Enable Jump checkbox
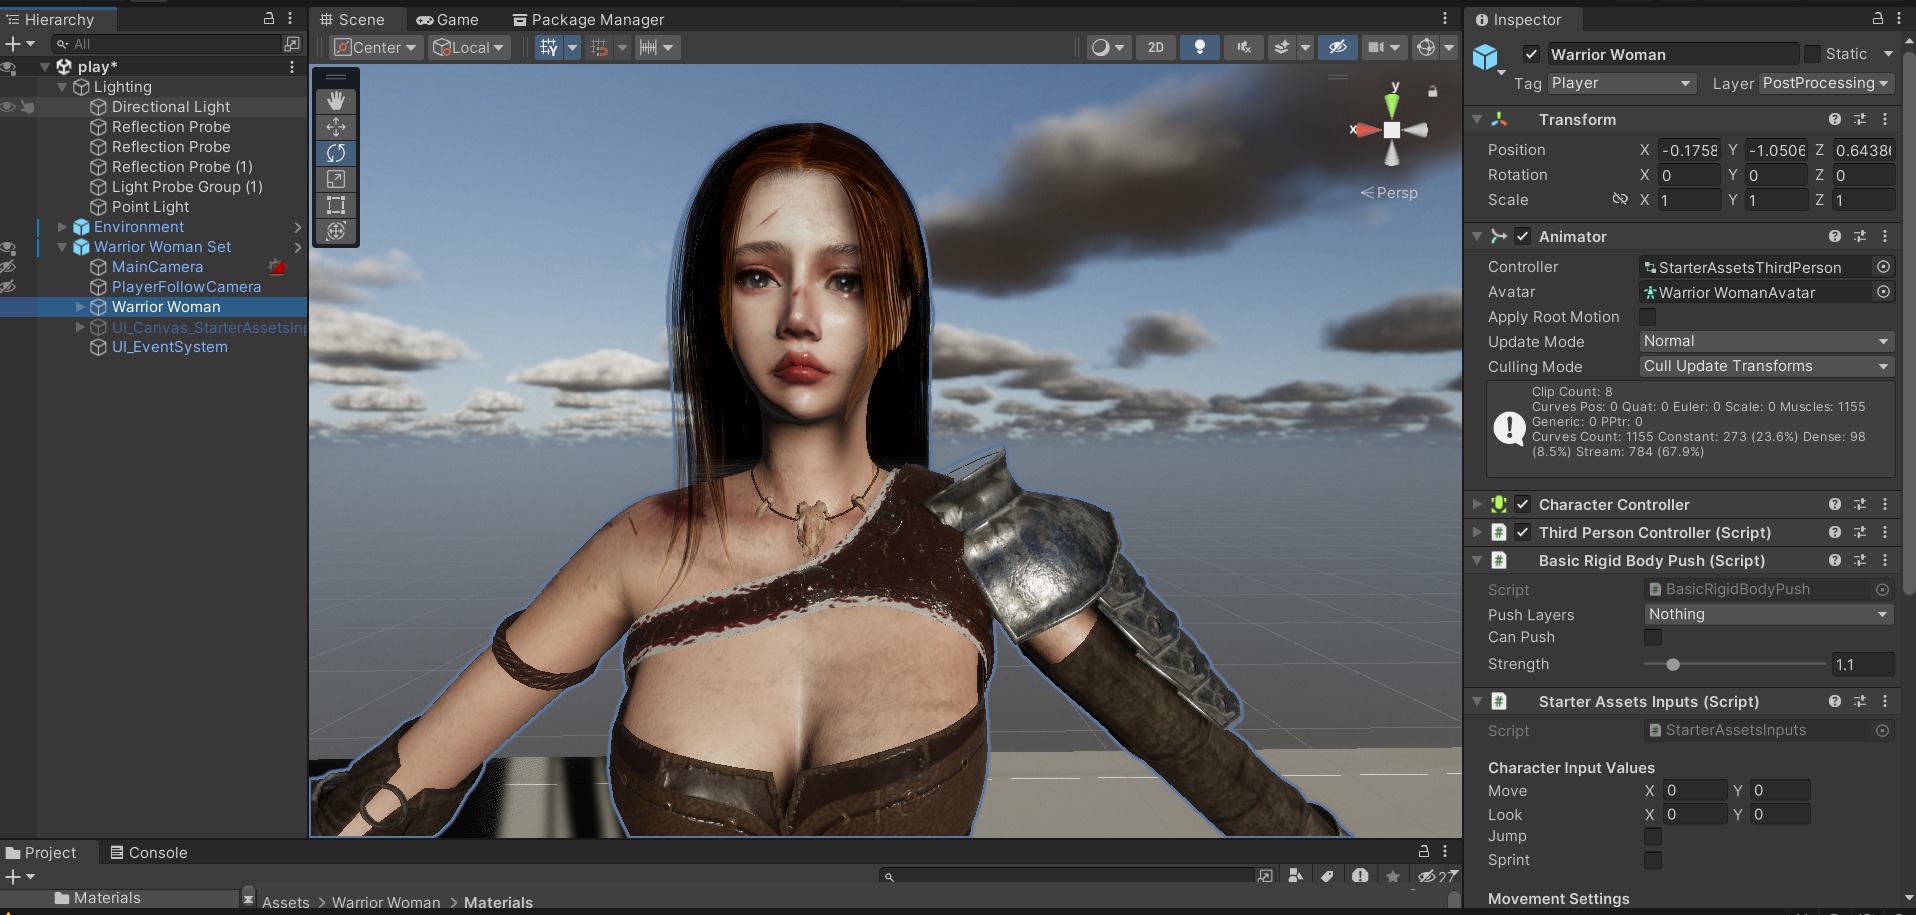Screen dimensions: 1916x915 [x=1653, y=836]
